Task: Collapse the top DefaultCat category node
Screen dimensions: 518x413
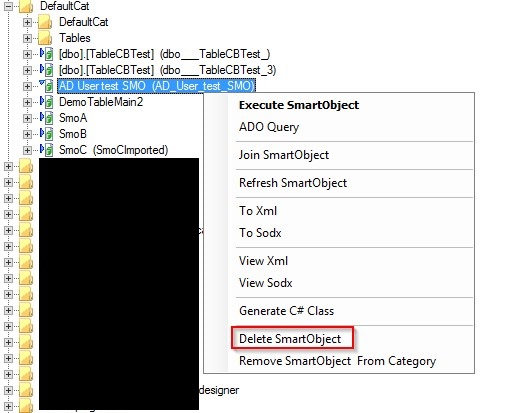Action: point(9,6)
